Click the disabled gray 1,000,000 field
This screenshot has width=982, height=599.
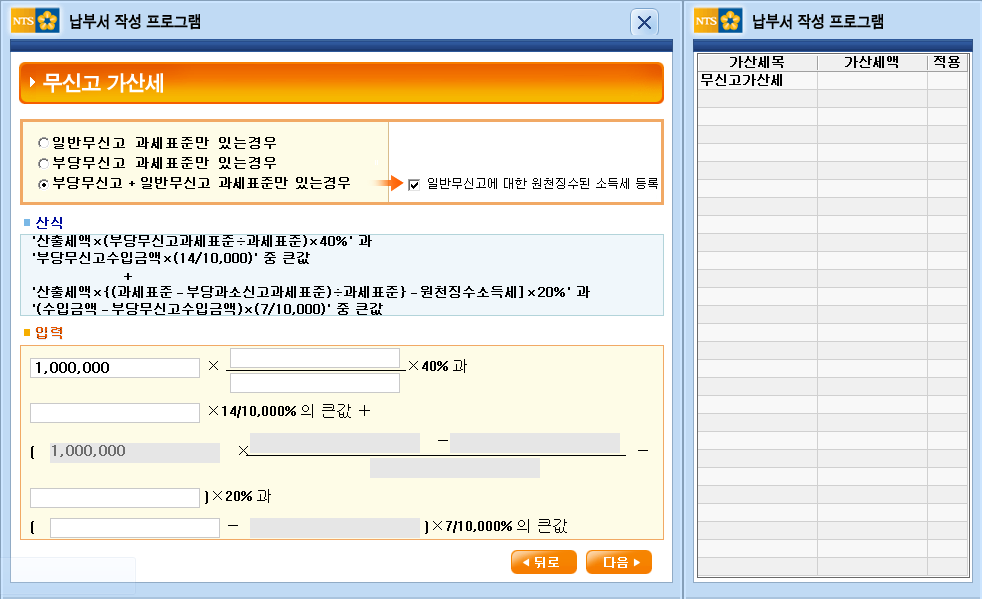pyautogui.click(x=135, y=452)
